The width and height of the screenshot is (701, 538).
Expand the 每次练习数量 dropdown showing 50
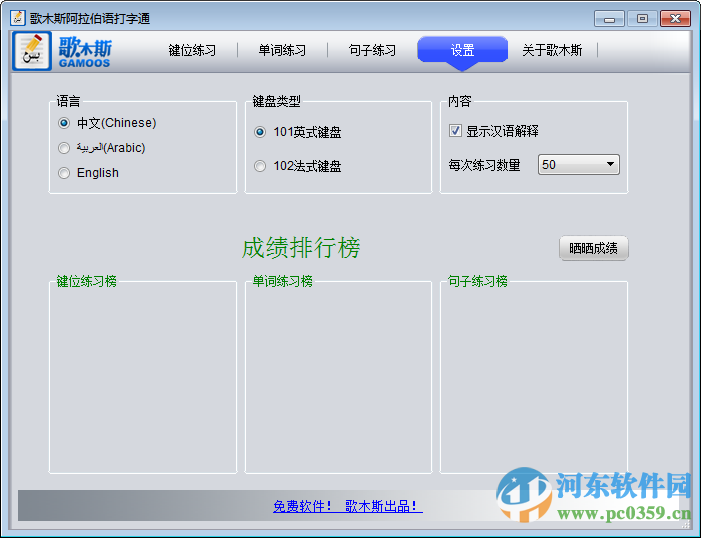[579, 165]
